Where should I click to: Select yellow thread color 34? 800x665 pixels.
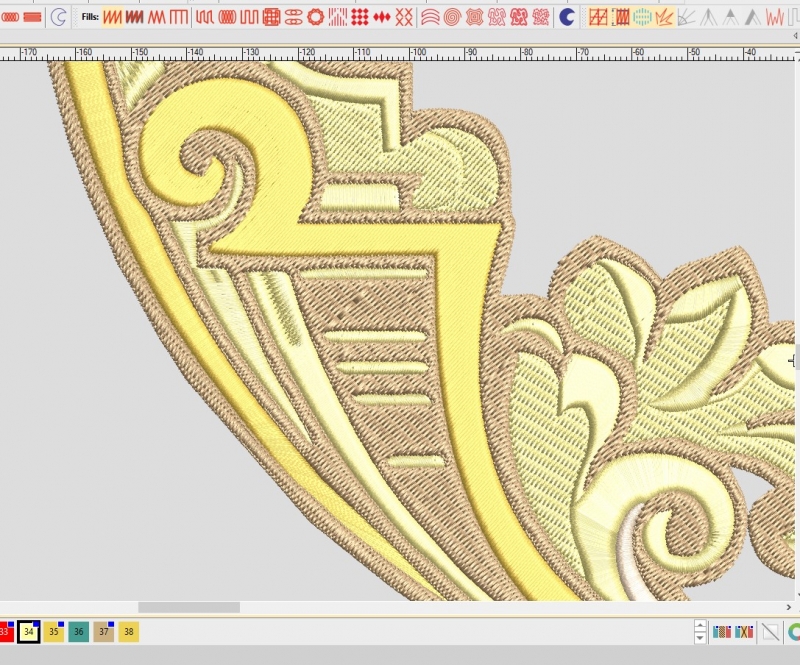tap(29, 632)
